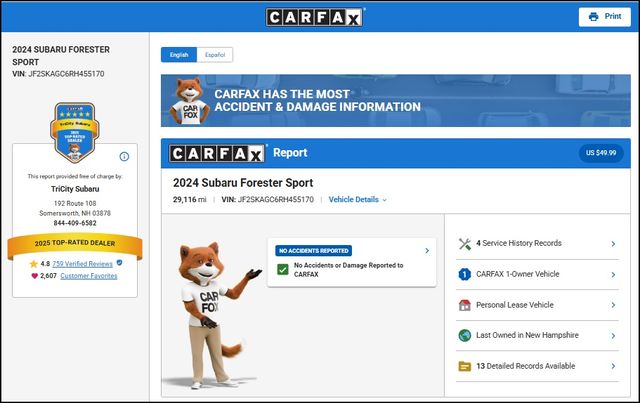Click the Car Fox mascot in banner

[189, 100]
